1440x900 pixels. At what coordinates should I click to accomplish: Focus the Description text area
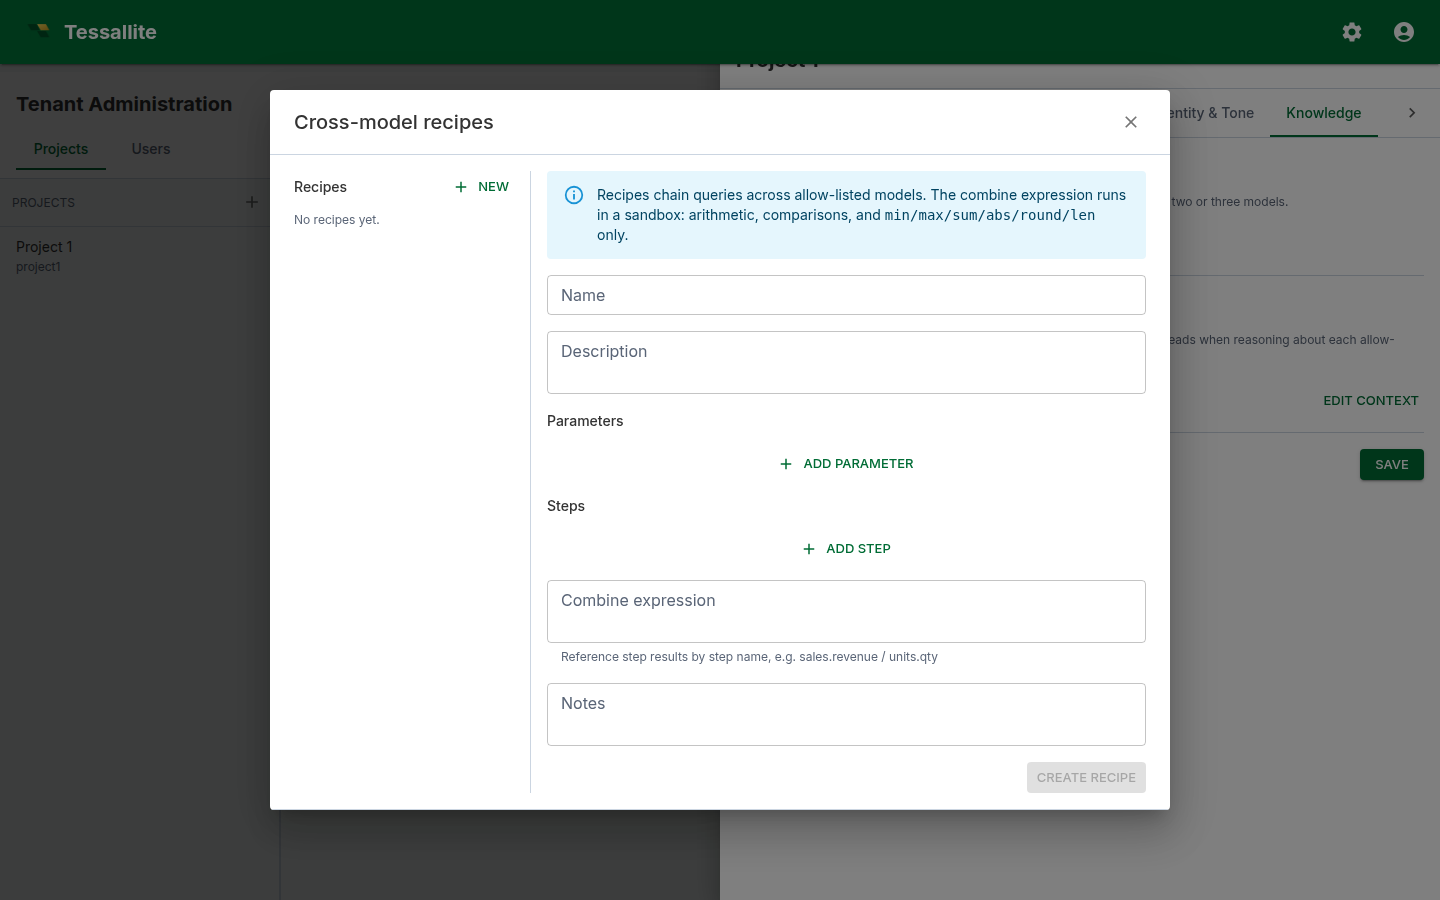tap(846, 362)
